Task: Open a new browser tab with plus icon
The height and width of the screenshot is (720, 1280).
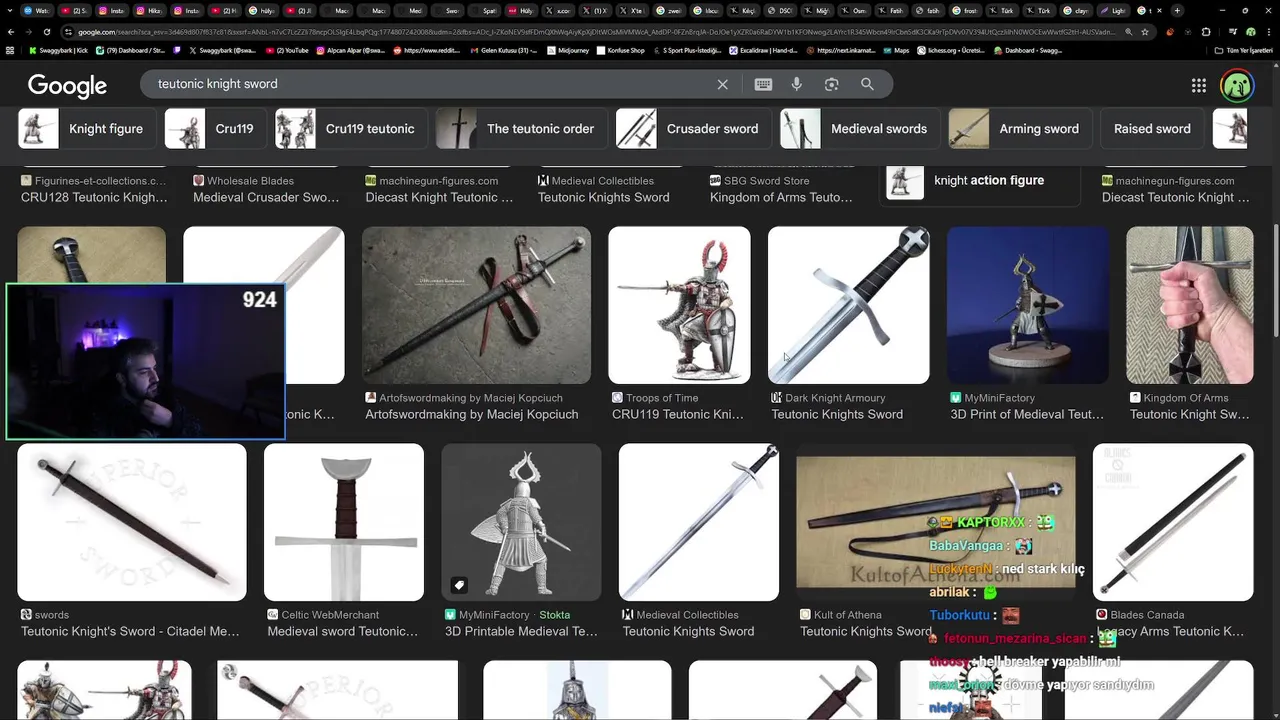Action: pos(1177,11)
